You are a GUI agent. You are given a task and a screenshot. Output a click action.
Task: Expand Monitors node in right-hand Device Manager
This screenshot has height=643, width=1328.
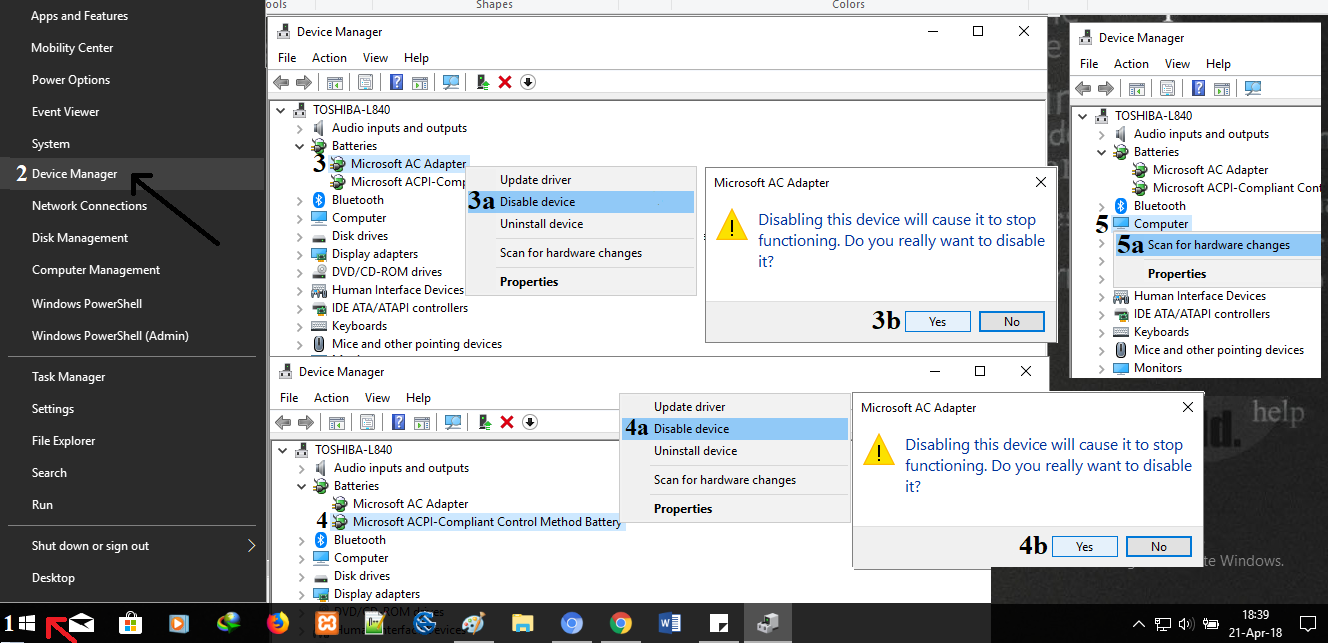coord(1102,368)
